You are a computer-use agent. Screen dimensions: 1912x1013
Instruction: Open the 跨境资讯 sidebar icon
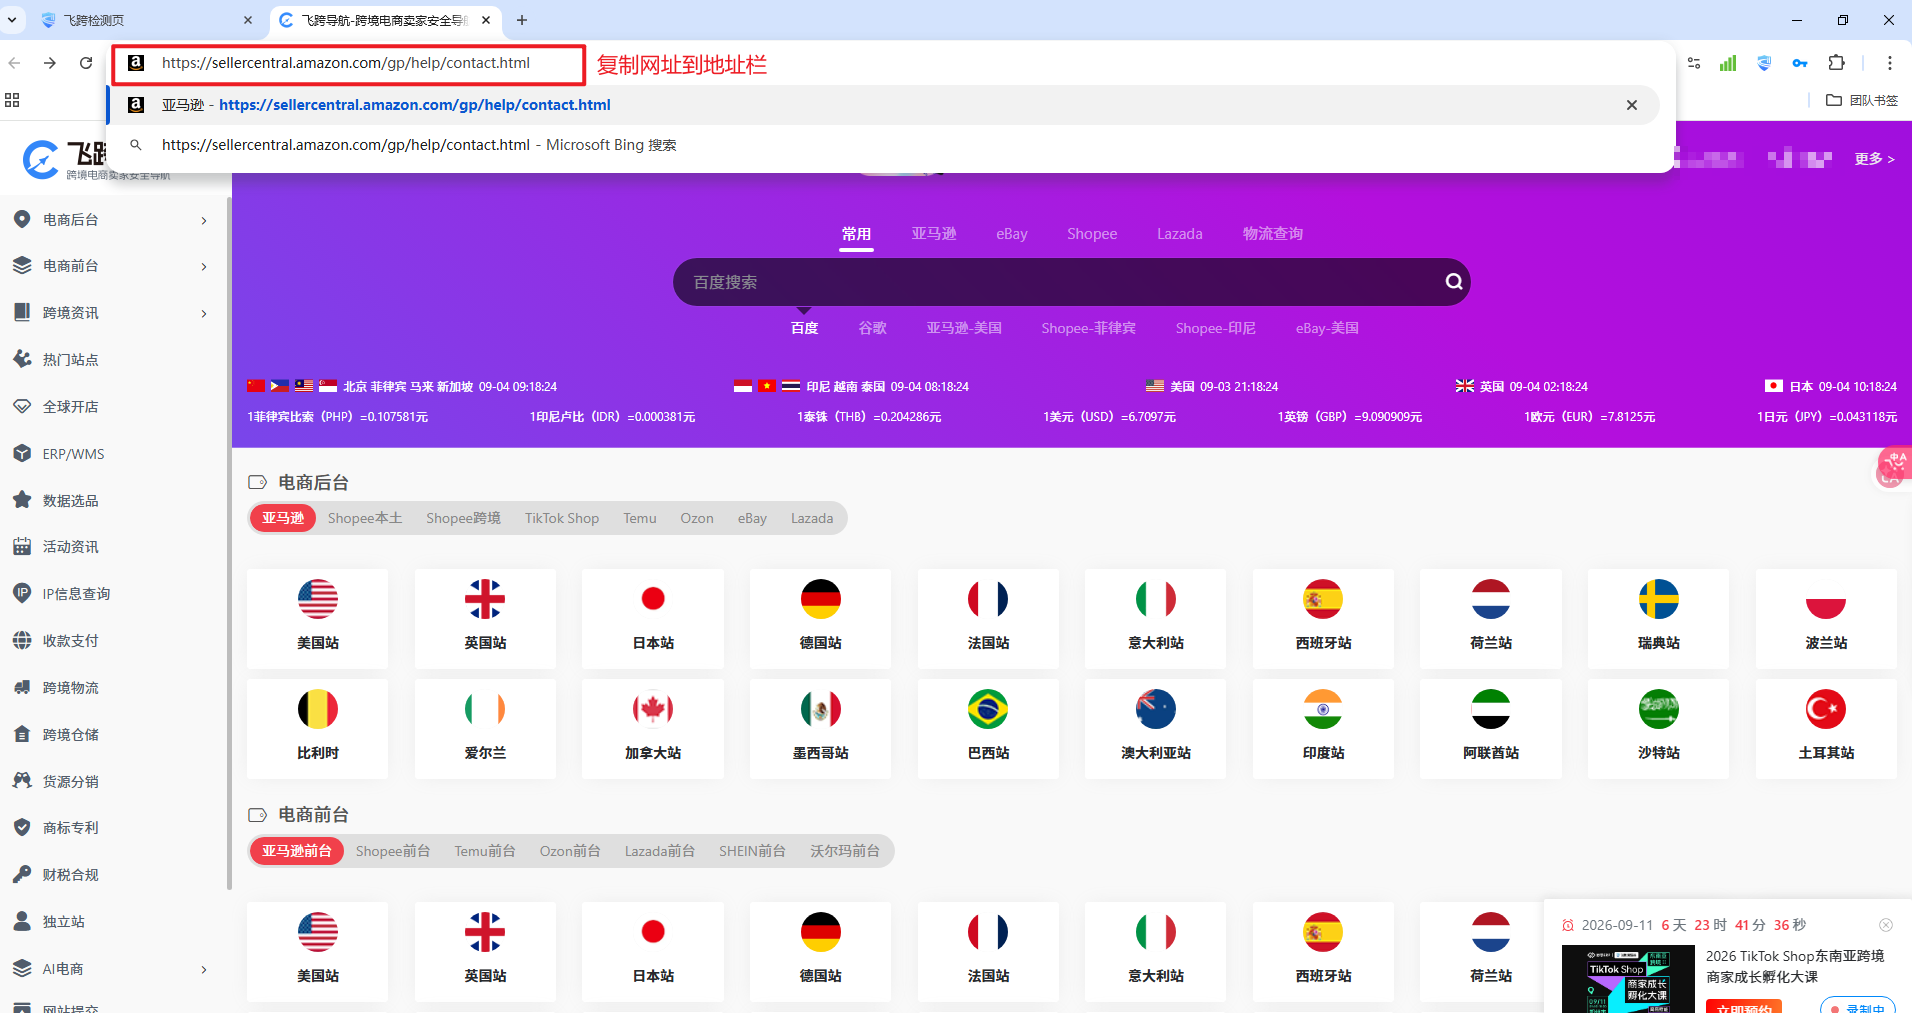pos(22,312)
